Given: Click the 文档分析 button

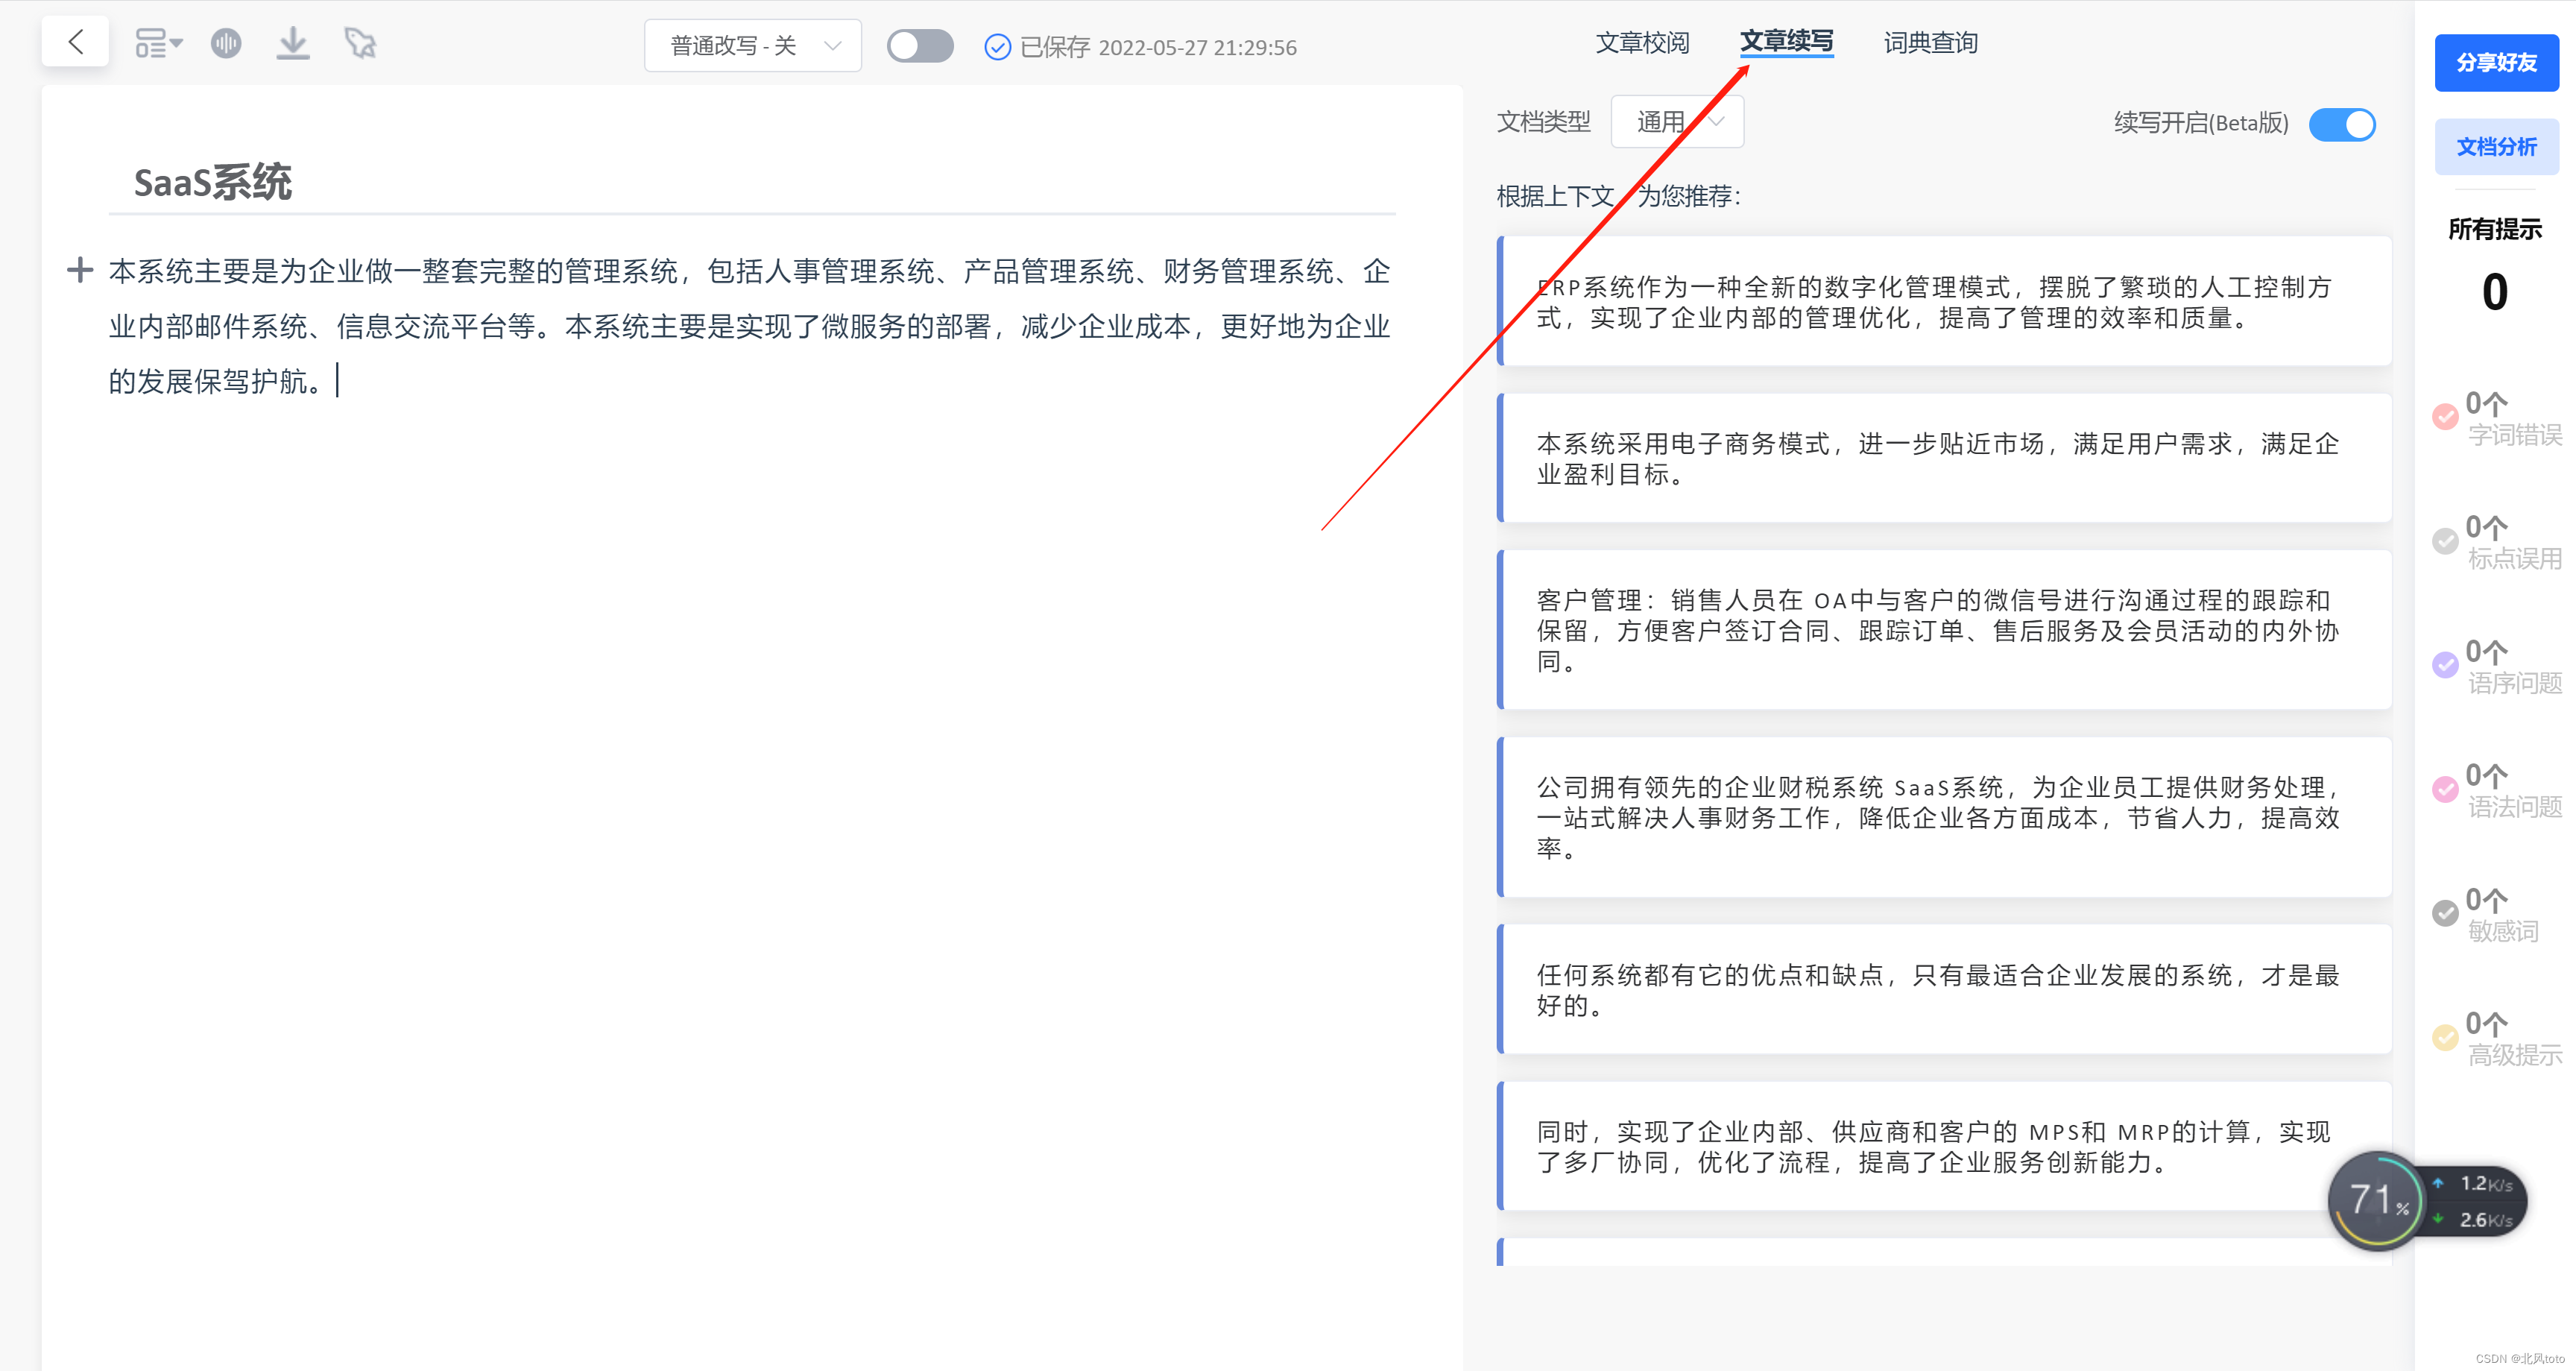Looking at the screenshot, I should click(2496, 147).
